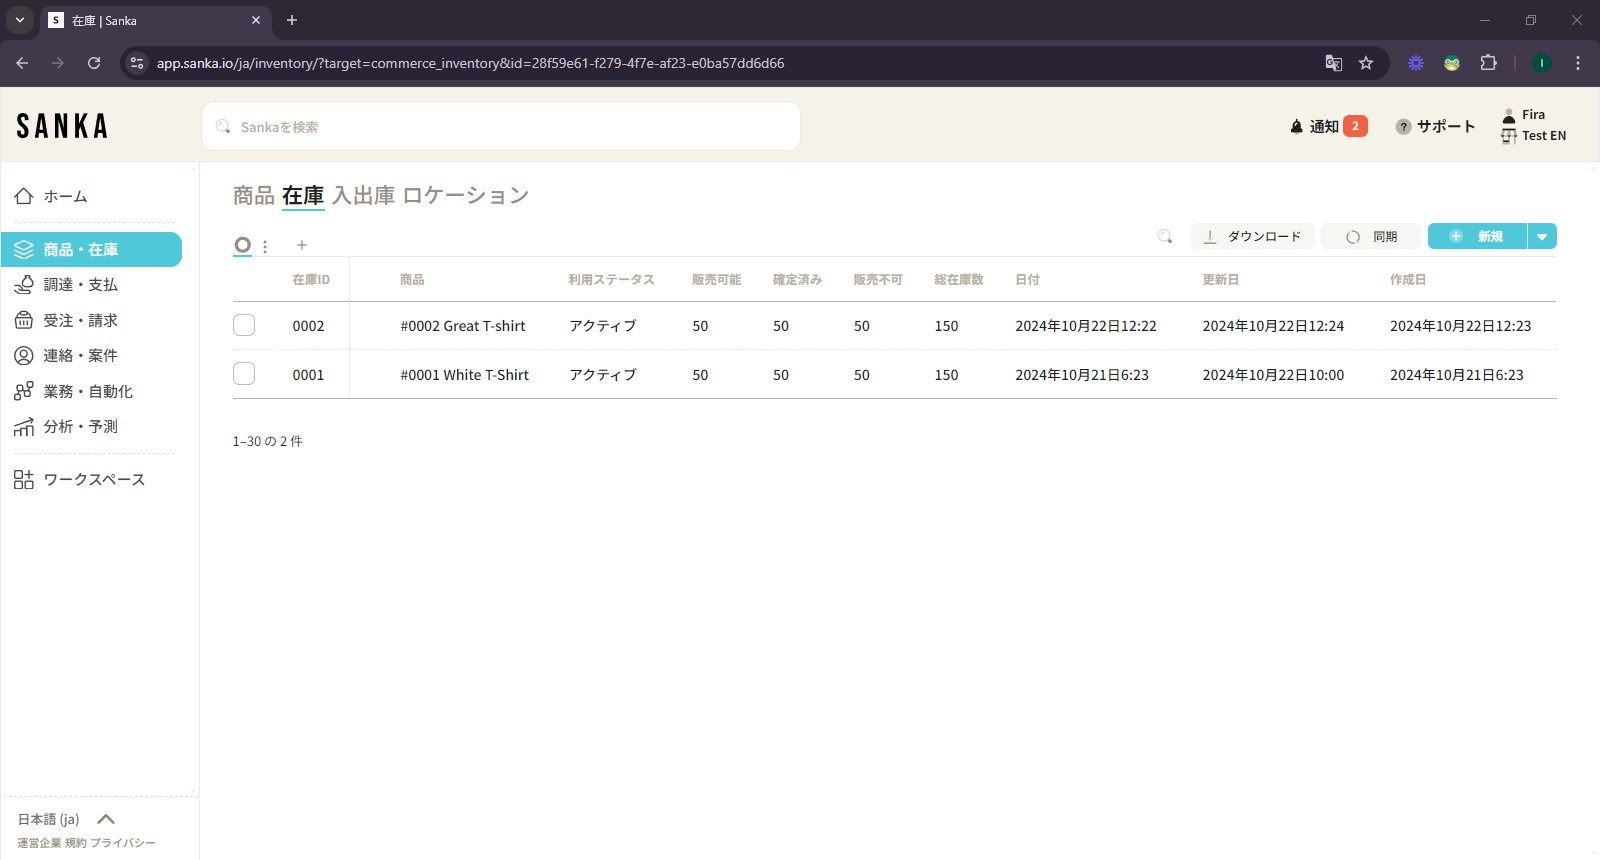
Task: Open notifications bell icon
Action: click(x=1297, y=127)
